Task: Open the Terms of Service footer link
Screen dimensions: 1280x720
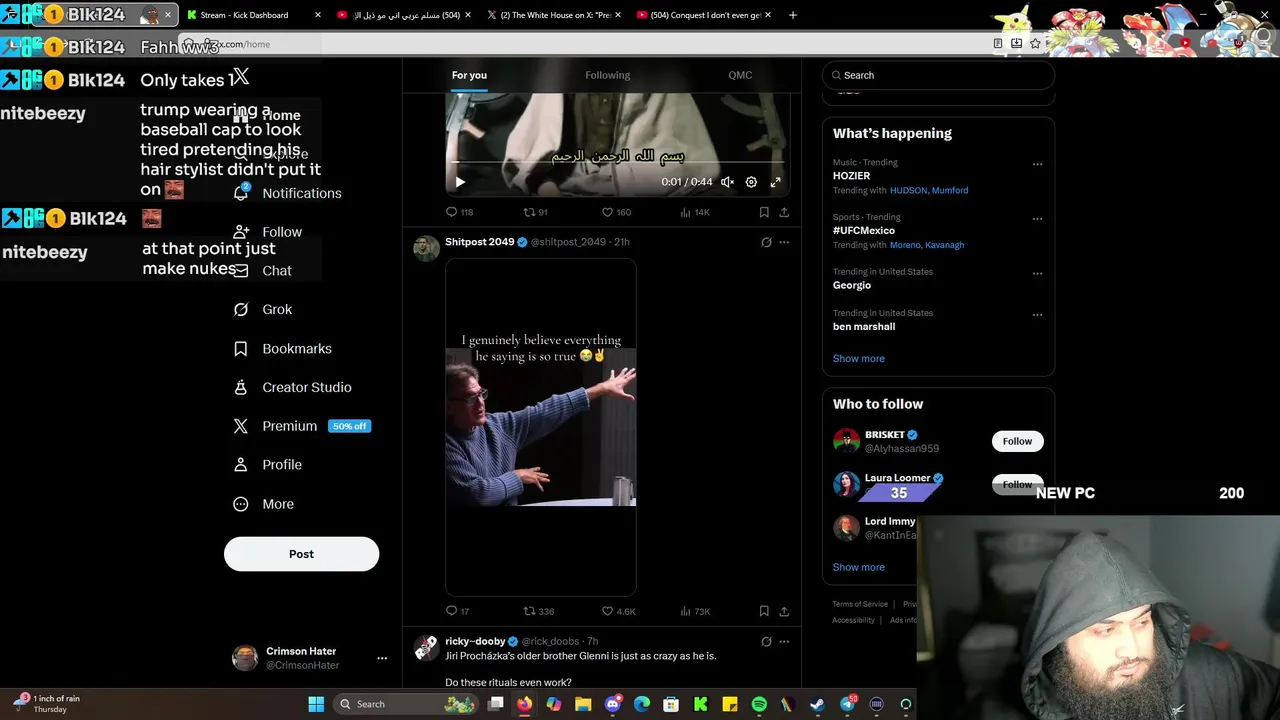Action: tap(860, 604)
